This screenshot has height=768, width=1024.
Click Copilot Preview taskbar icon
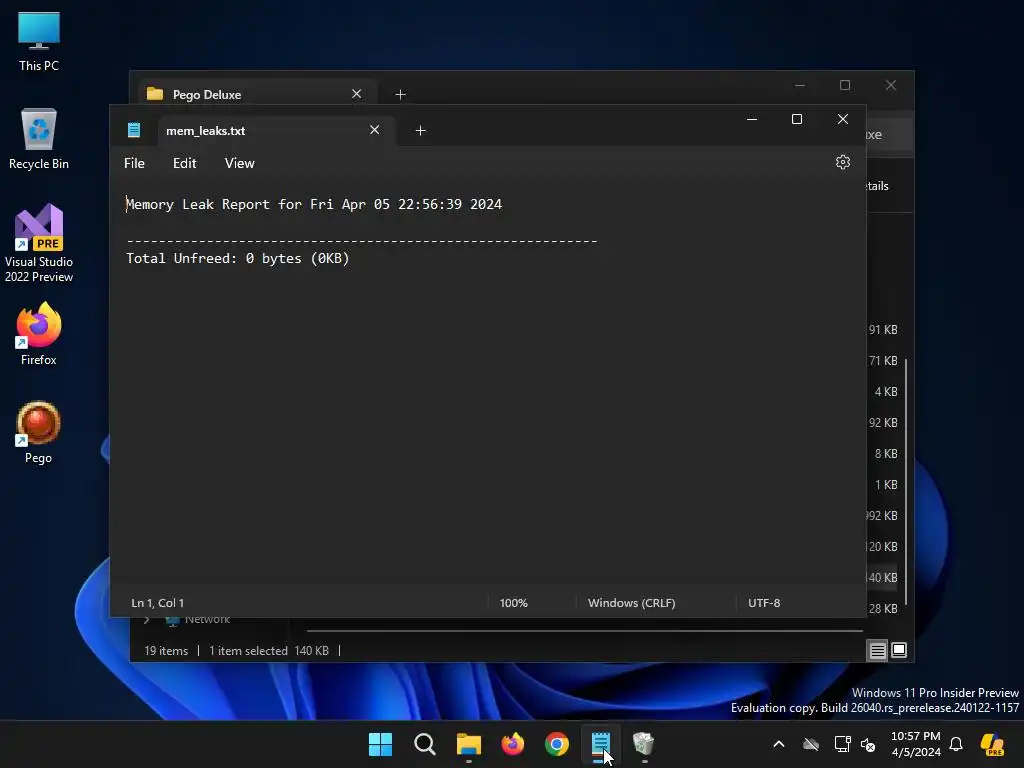[992, 744]
